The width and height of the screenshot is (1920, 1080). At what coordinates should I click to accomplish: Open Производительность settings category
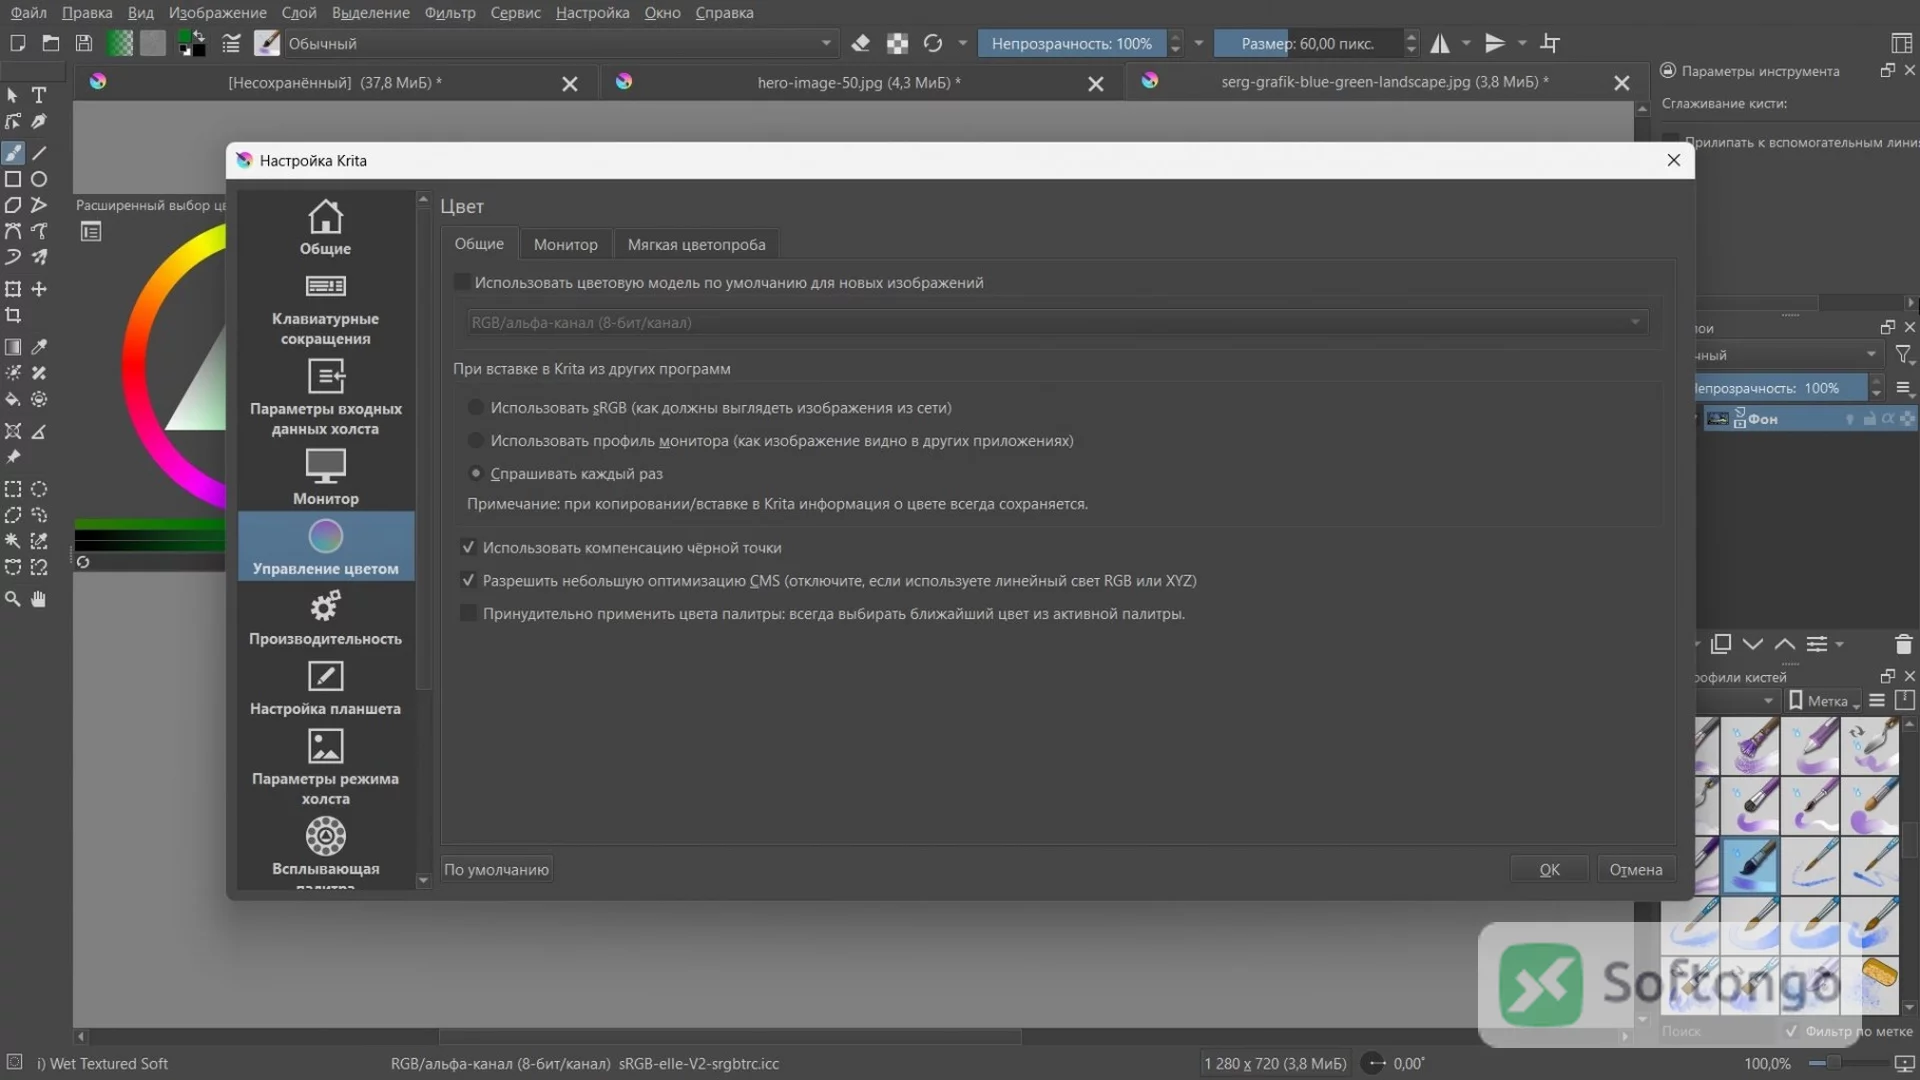point(325,617)
